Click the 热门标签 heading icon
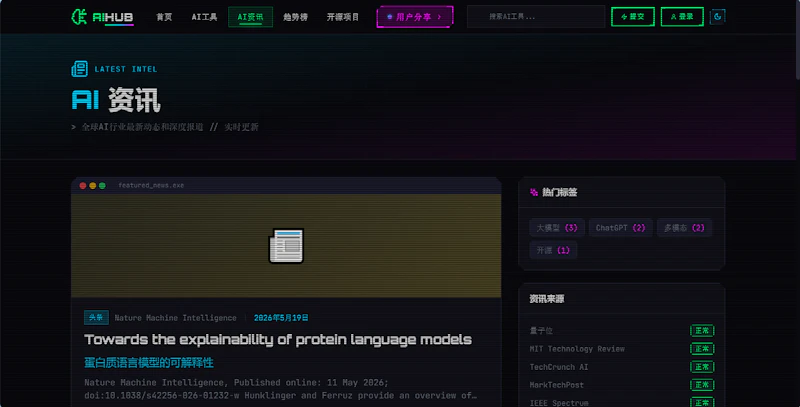 tap(534, 192)
